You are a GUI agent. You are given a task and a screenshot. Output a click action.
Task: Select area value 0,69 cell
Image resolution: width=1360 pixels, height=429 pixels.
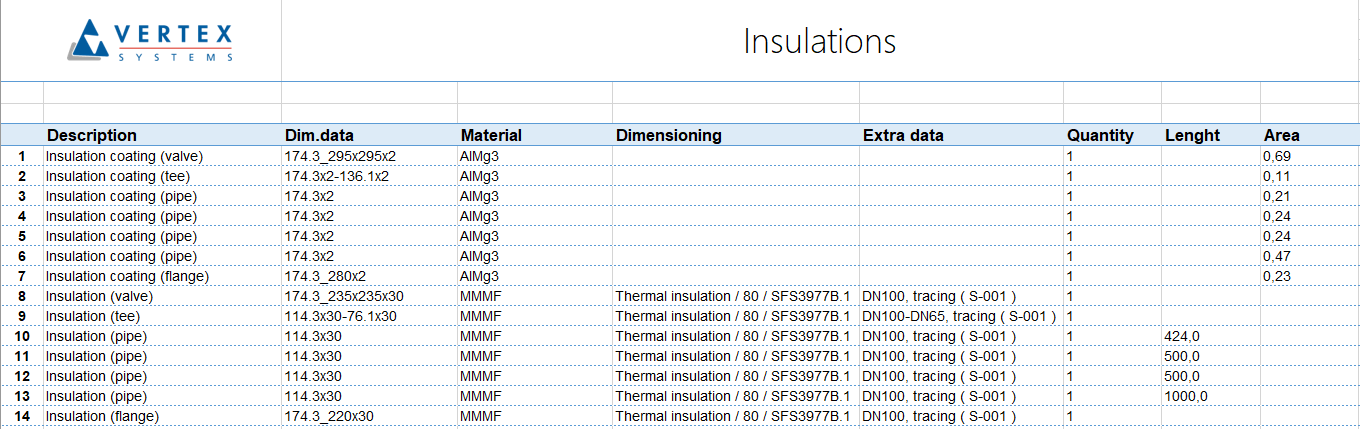pyautogui.click(x=1276, y=156)
